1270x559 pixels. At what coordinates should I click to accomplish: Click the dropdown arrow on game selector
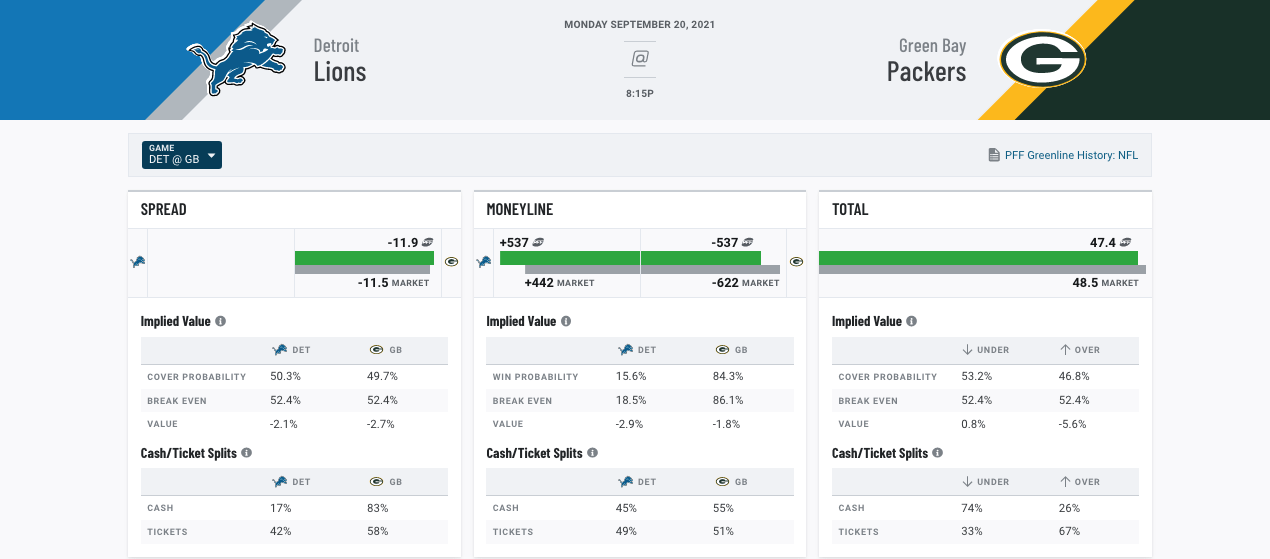211,155
